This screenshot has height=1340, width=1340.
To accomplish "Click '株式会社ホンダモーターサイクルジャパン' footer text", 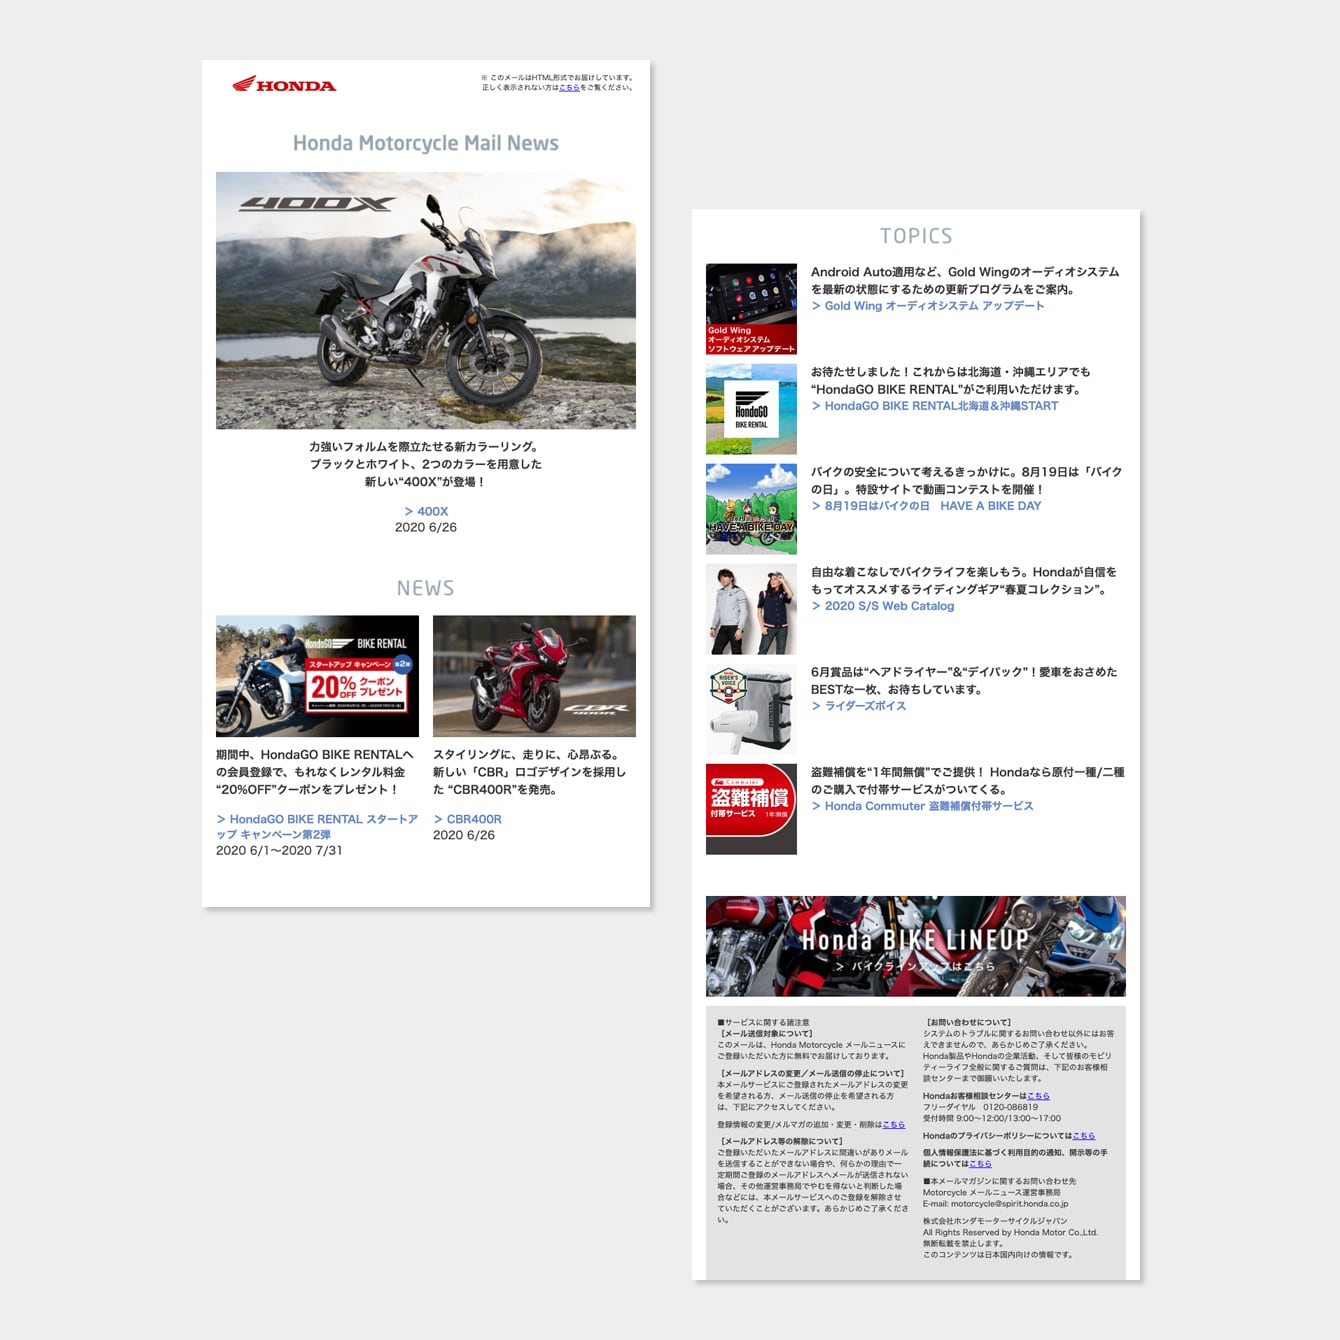I will tap(995, 1221).
